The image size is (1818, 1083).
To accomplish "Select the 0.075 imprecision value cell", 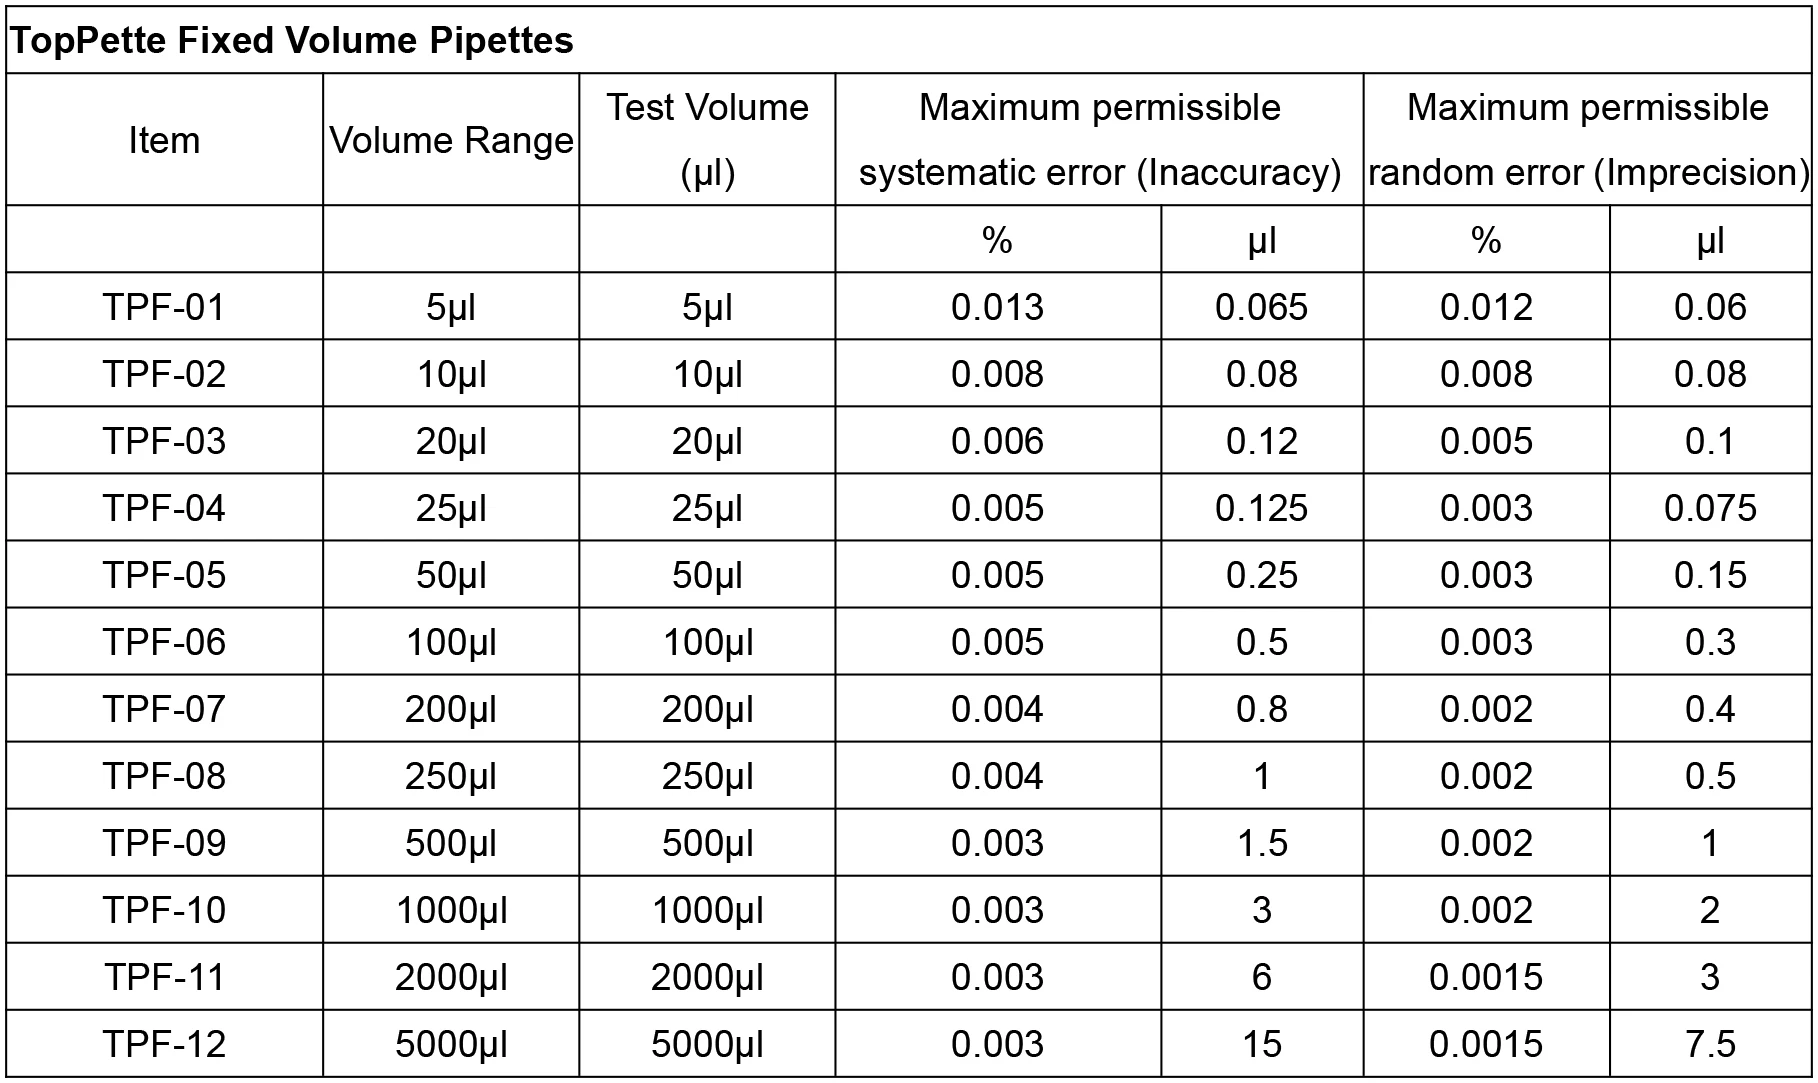I will pyautogui.click(x=1710, y=508).
